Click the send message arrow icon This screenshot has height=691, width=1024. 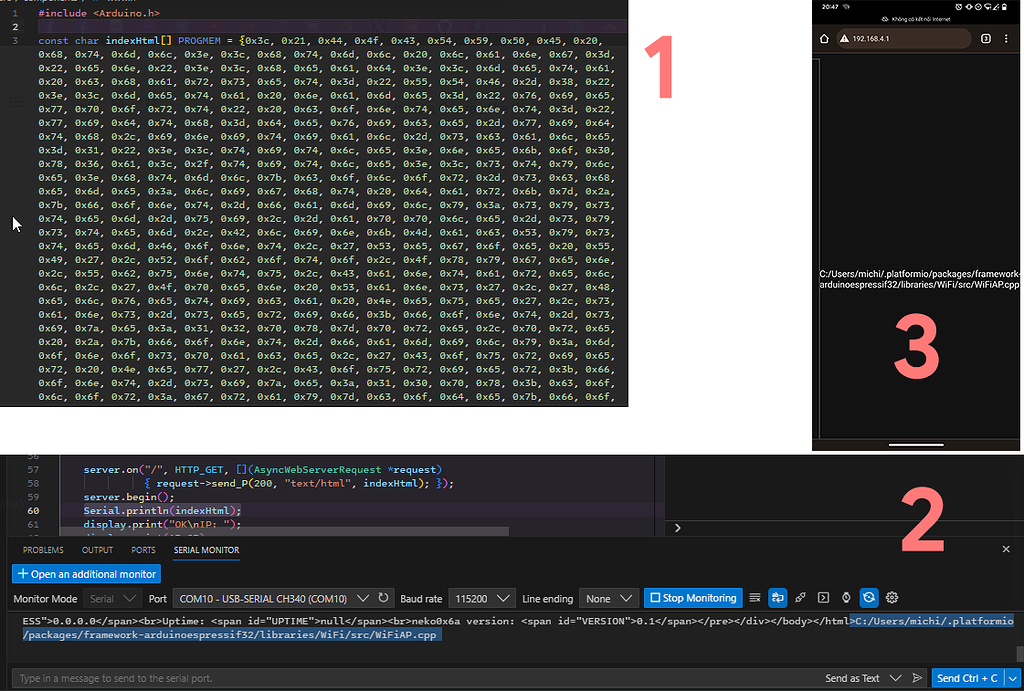tap(917, 678)
